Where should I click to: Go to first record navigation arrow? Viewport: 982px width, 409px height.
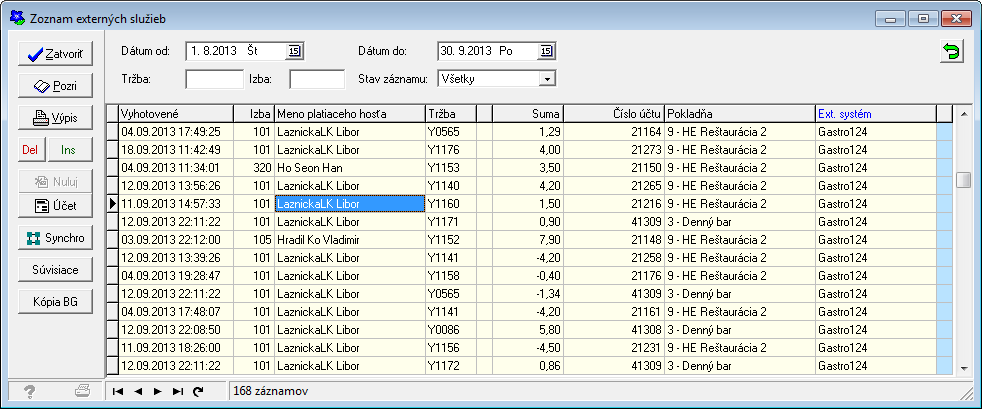[x=119, y=391]
